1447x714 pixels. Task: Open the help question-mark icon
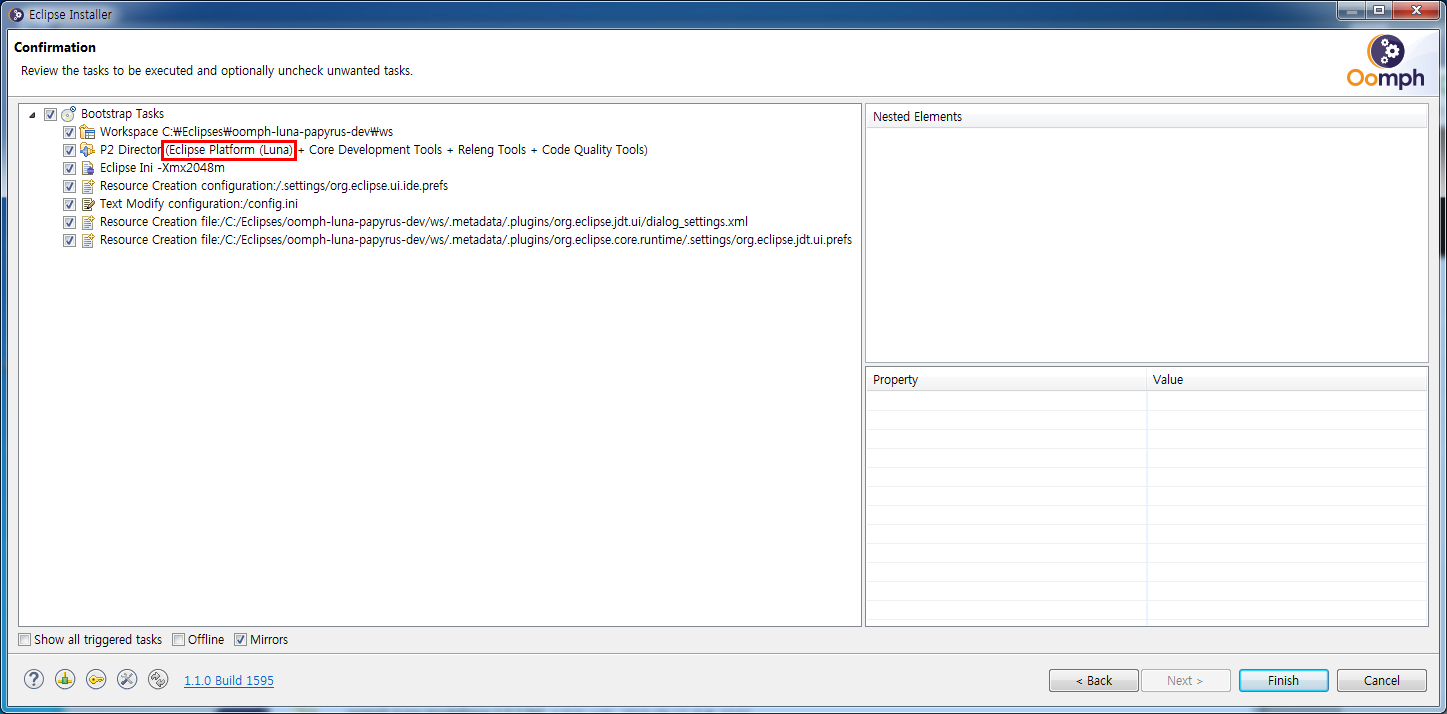[34, 680]
